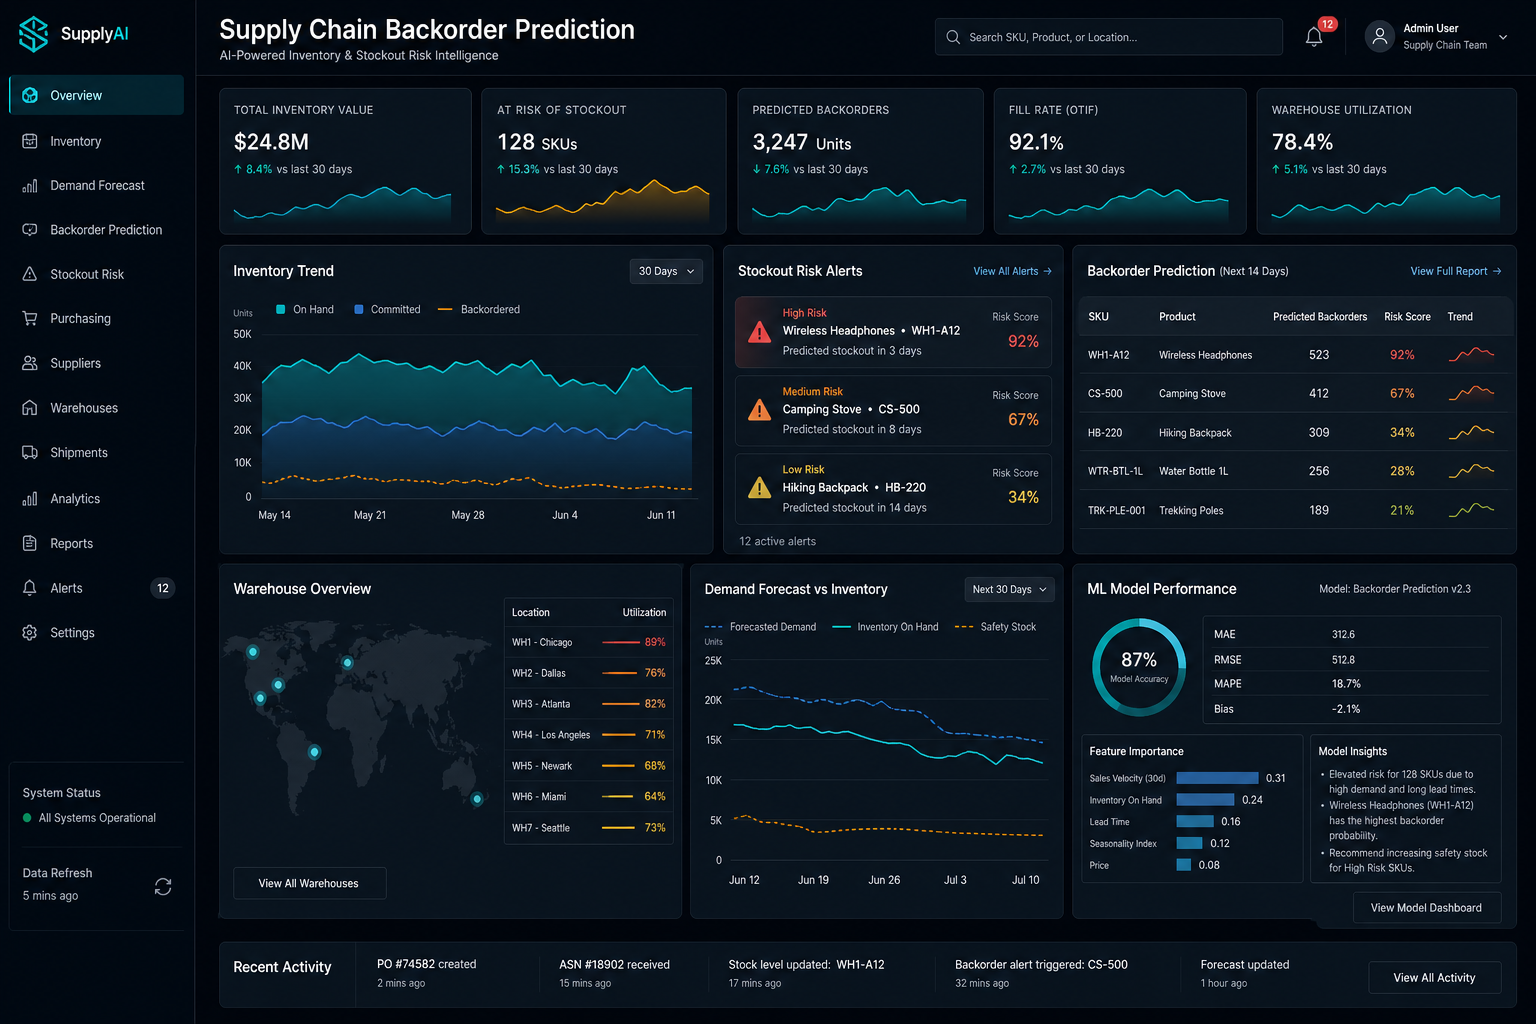Open the Next 30 Days dropdown
Viewport: 1536px width, 1024px height.
[1009, 589]
